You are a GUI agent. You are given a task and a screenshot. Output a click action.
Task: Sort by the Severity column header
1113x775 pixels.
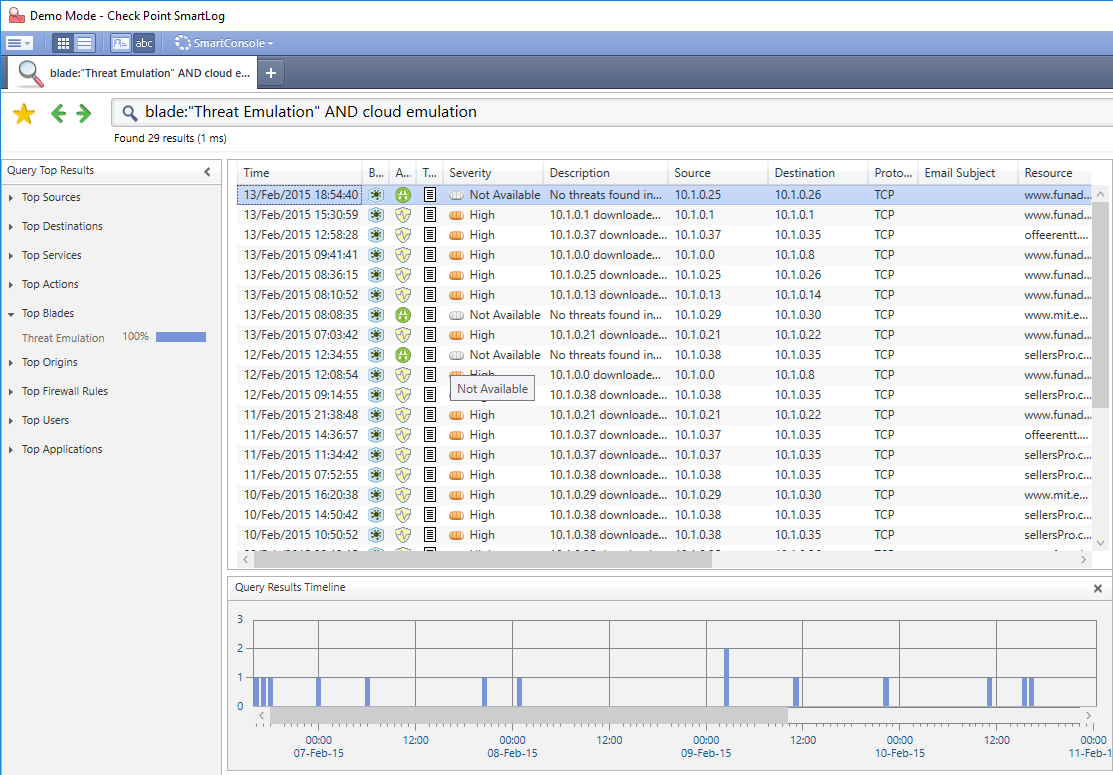pyautogui.click(x=493, y=172)
